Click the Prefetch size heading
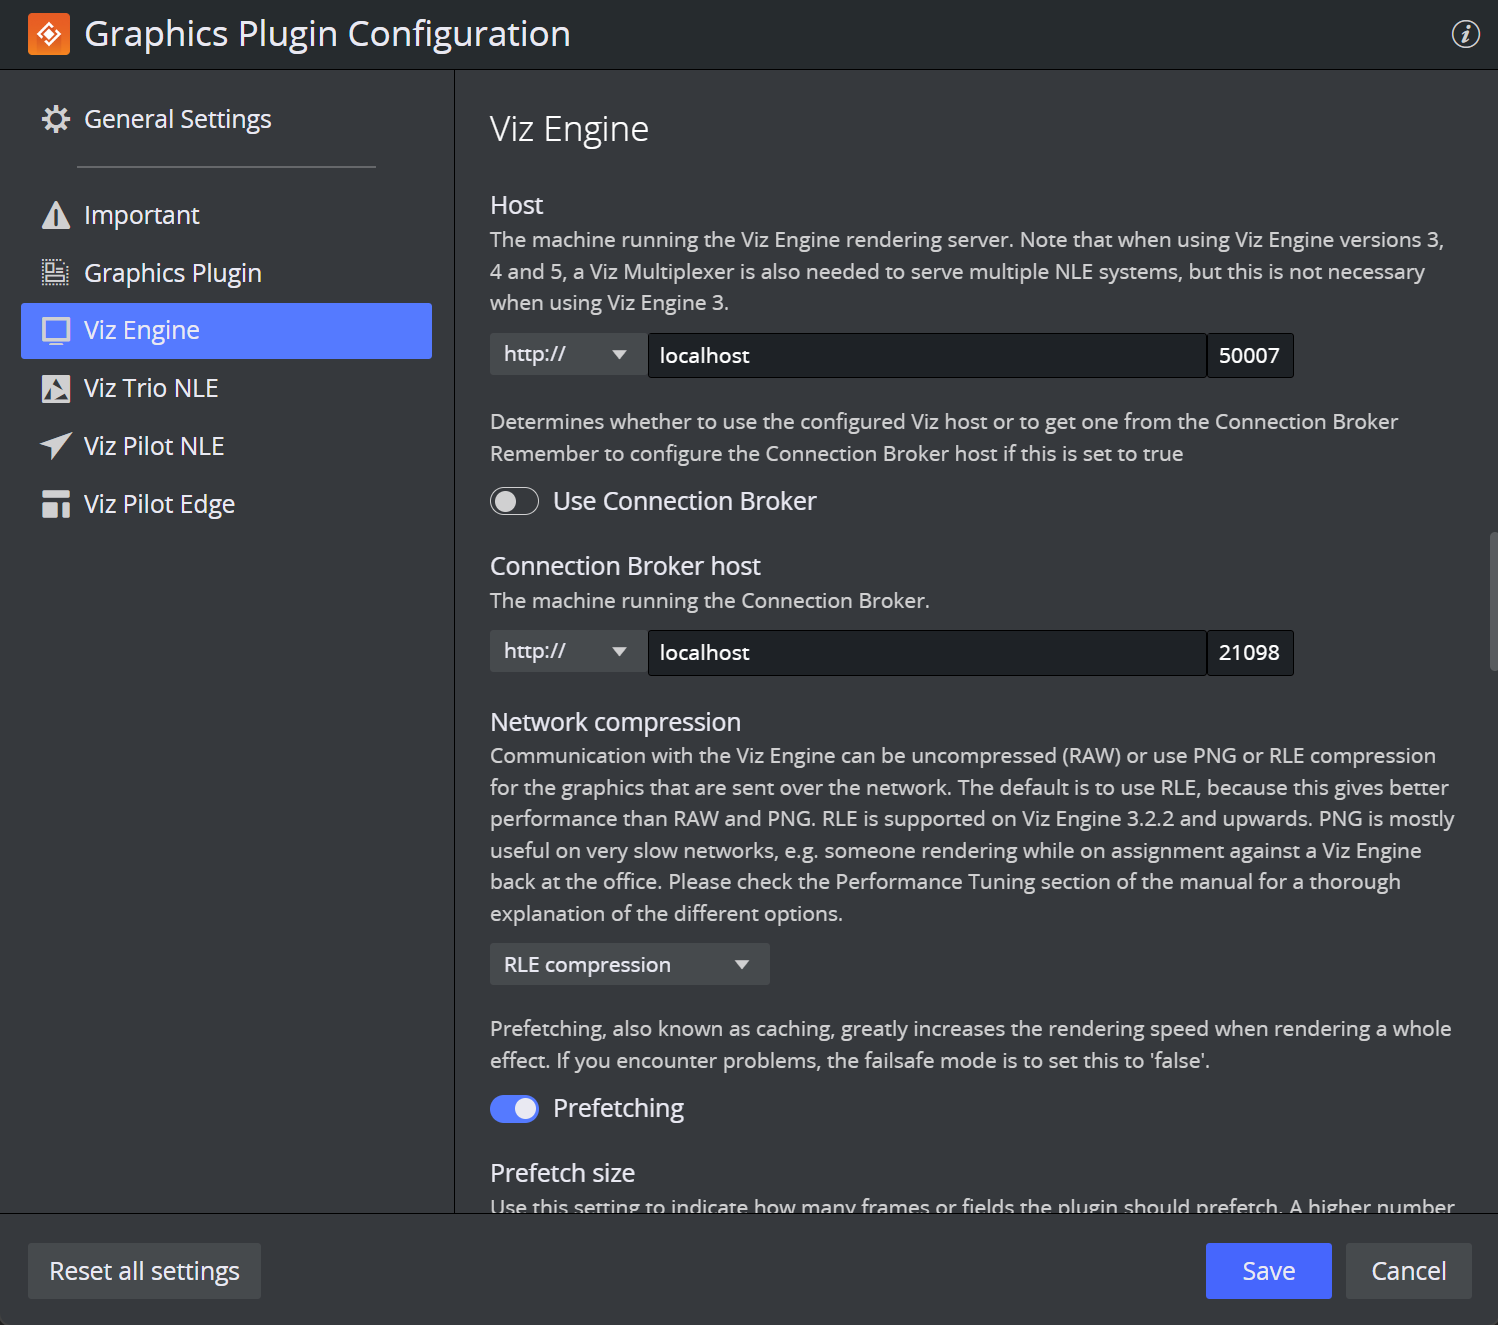1498x1325 pixels. coord(562,1173)
